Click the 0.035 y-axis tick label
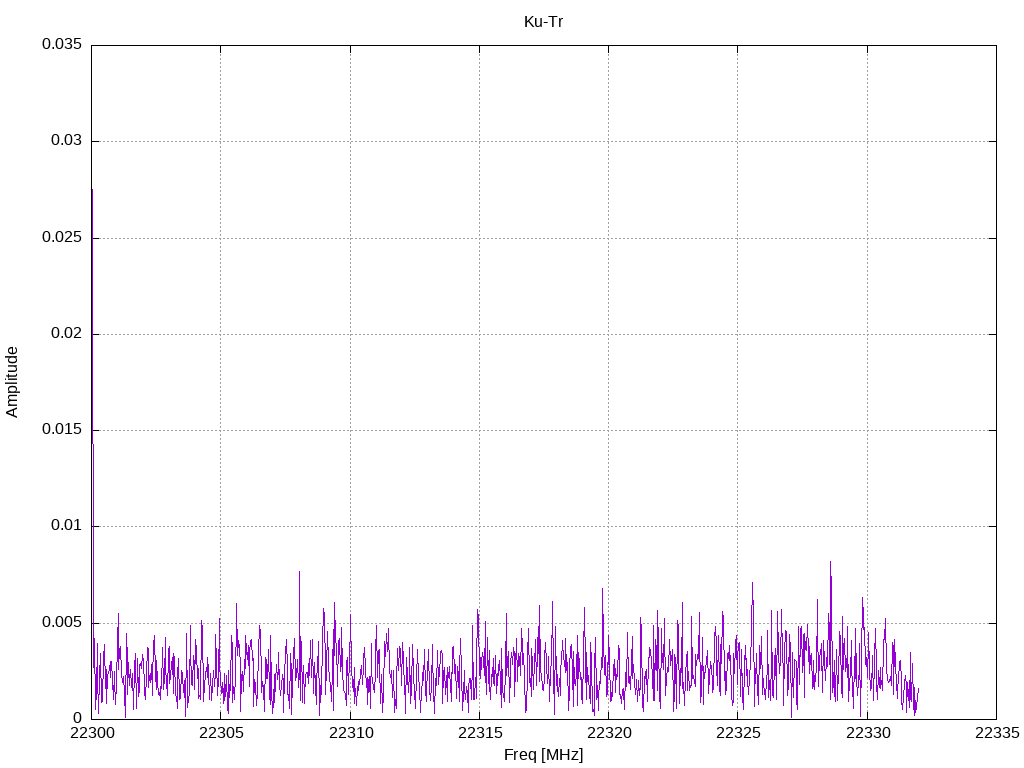This screenshot has width=1024, height=768. coord(61,45)
